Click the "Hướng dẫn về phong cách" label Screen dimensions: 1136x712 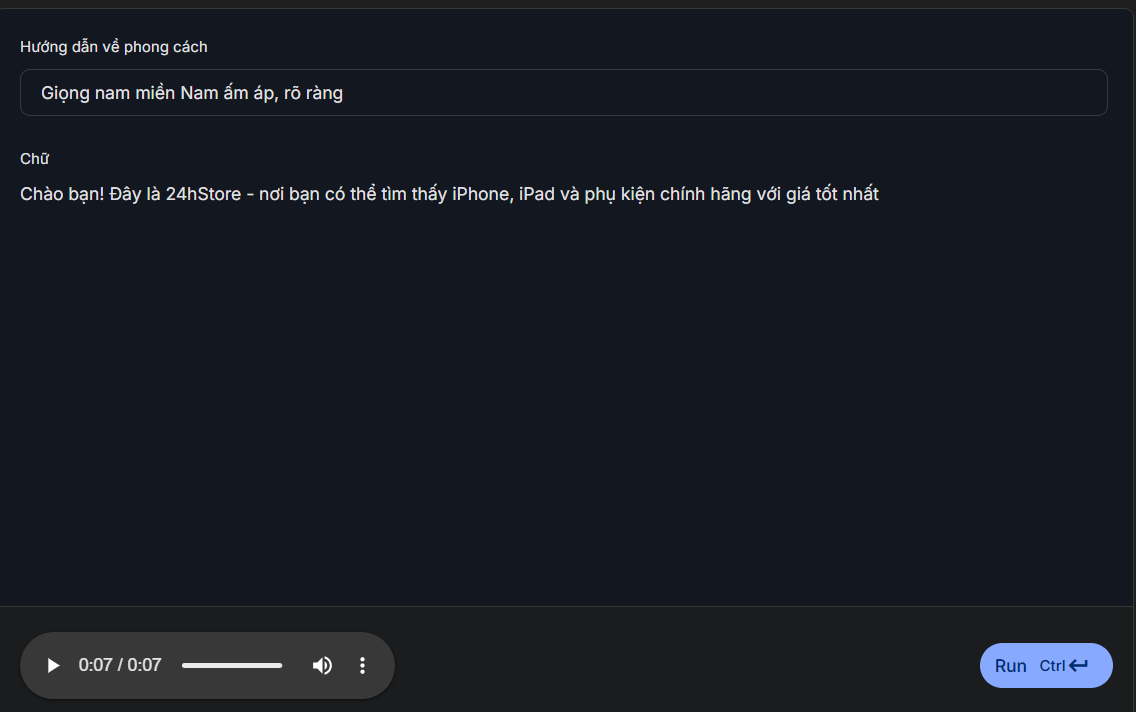point(114,47)
